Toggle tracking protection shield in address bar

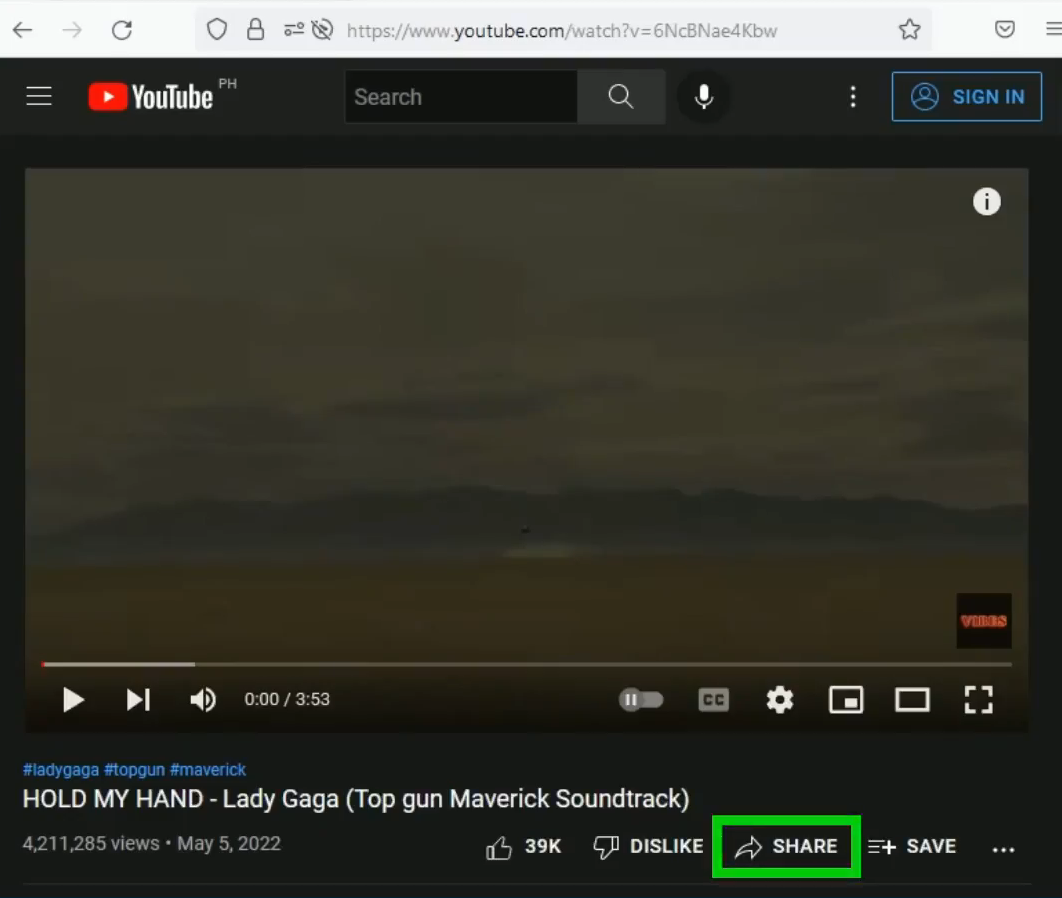click(216, 29)
